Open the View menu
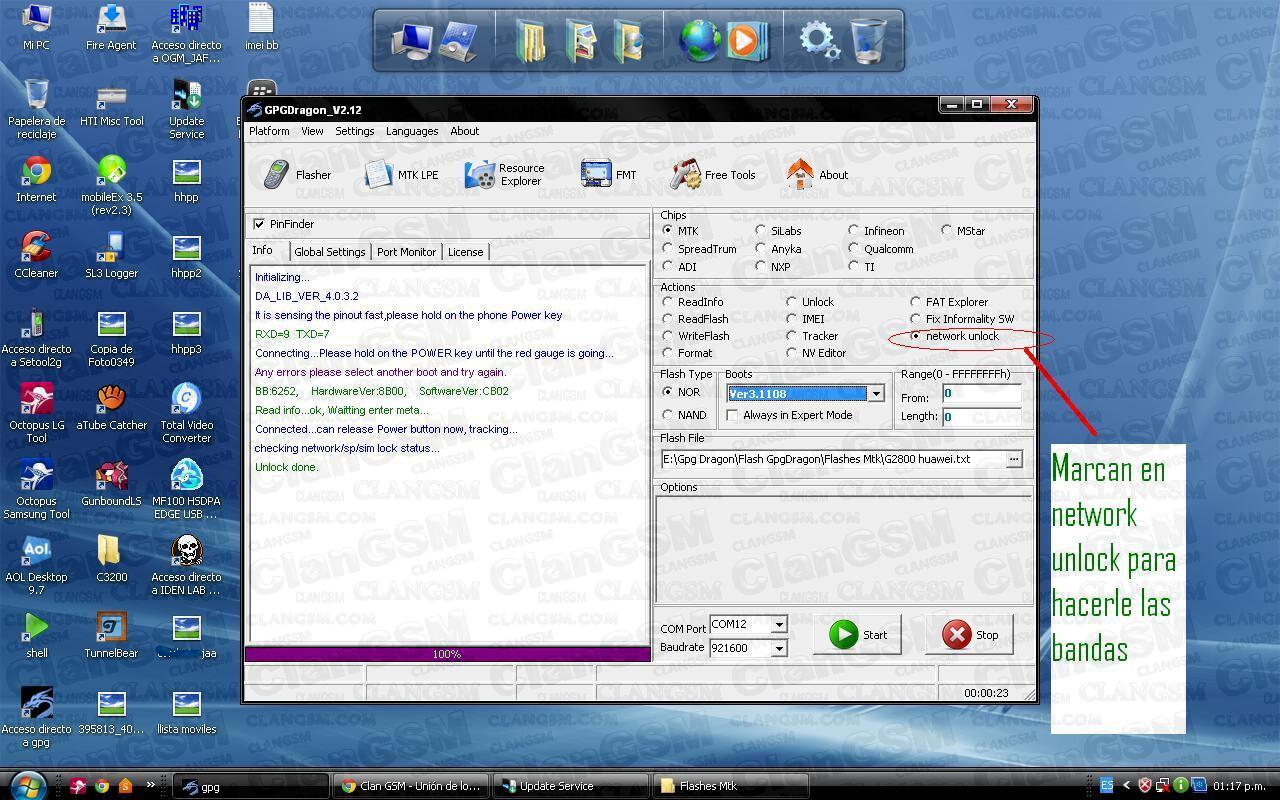Viewport: 1280px width, 800px height. point(312,131)
